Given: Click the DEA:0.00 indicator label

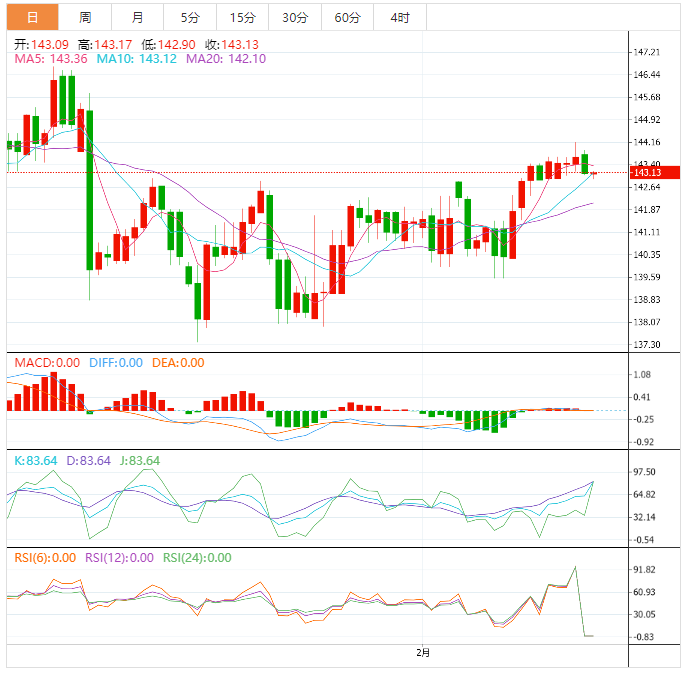Looking at the screenshot, I should (x=178, y=363).
